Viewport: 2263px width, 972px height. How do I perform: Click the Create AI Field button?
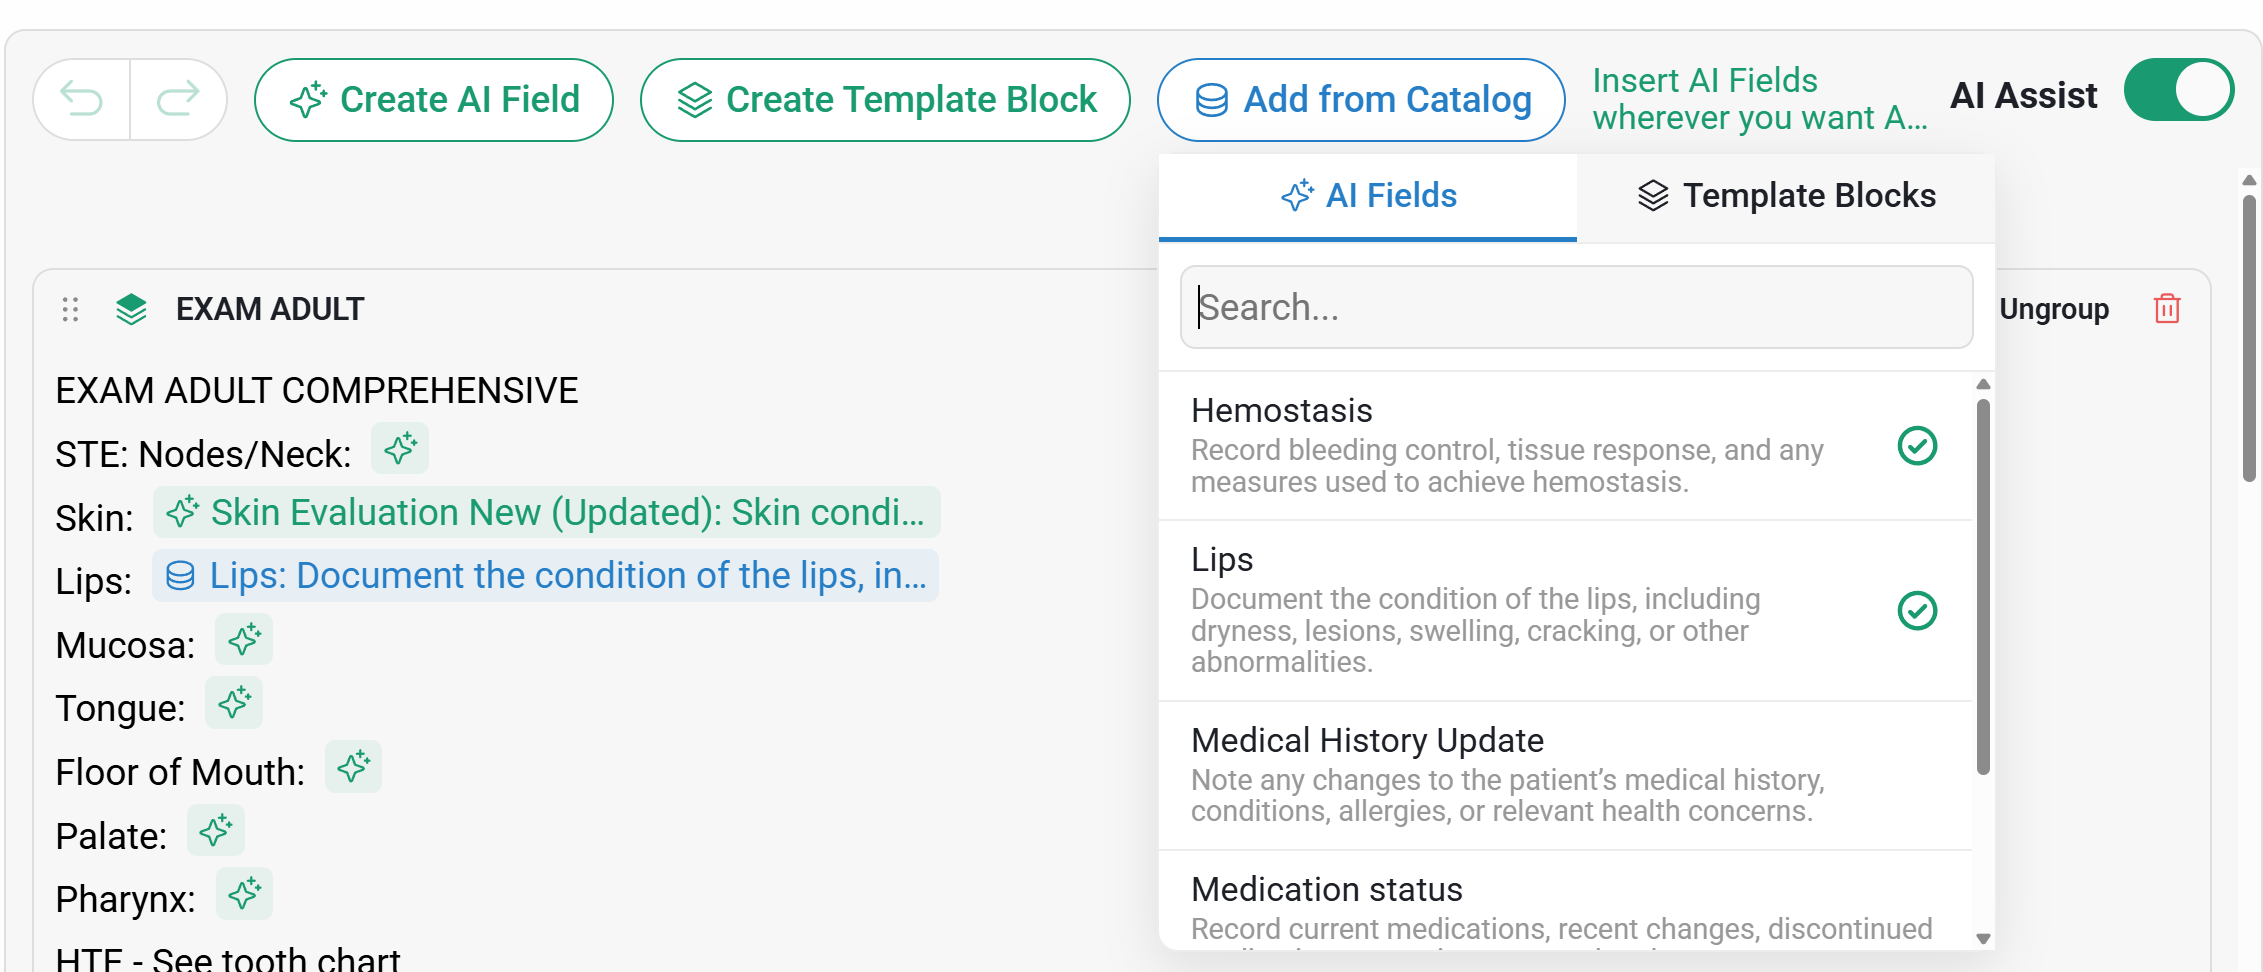[x=434, y=100]
